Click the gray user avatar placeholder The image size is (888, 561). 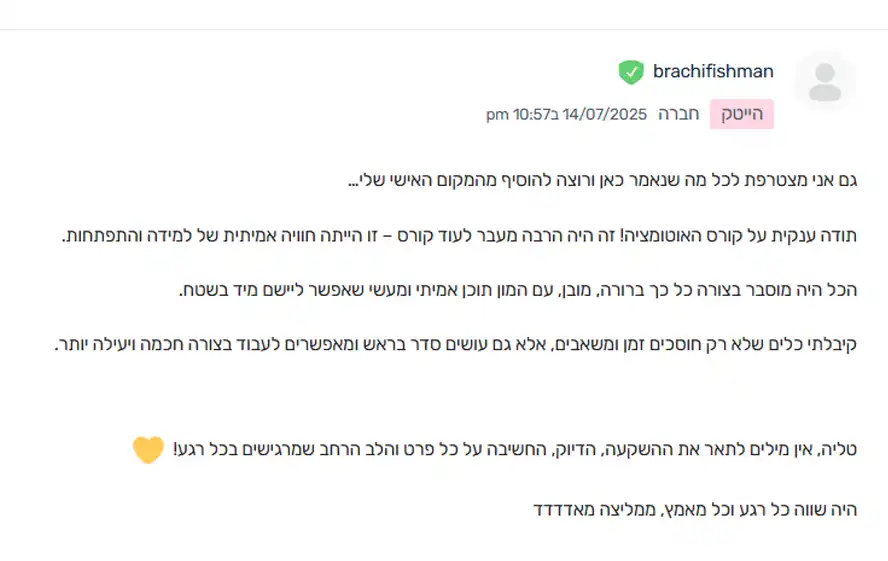tap(825, 82)
